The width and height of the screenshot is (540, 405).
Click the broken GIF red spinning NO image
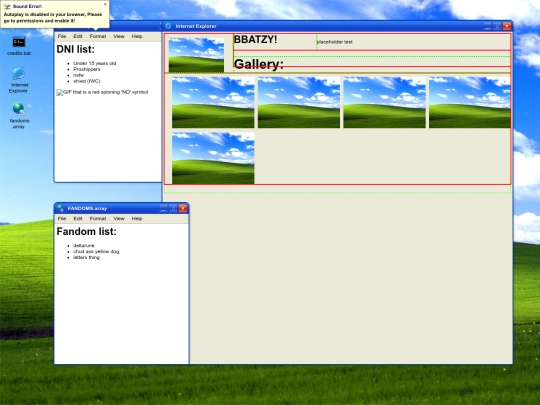102,92
